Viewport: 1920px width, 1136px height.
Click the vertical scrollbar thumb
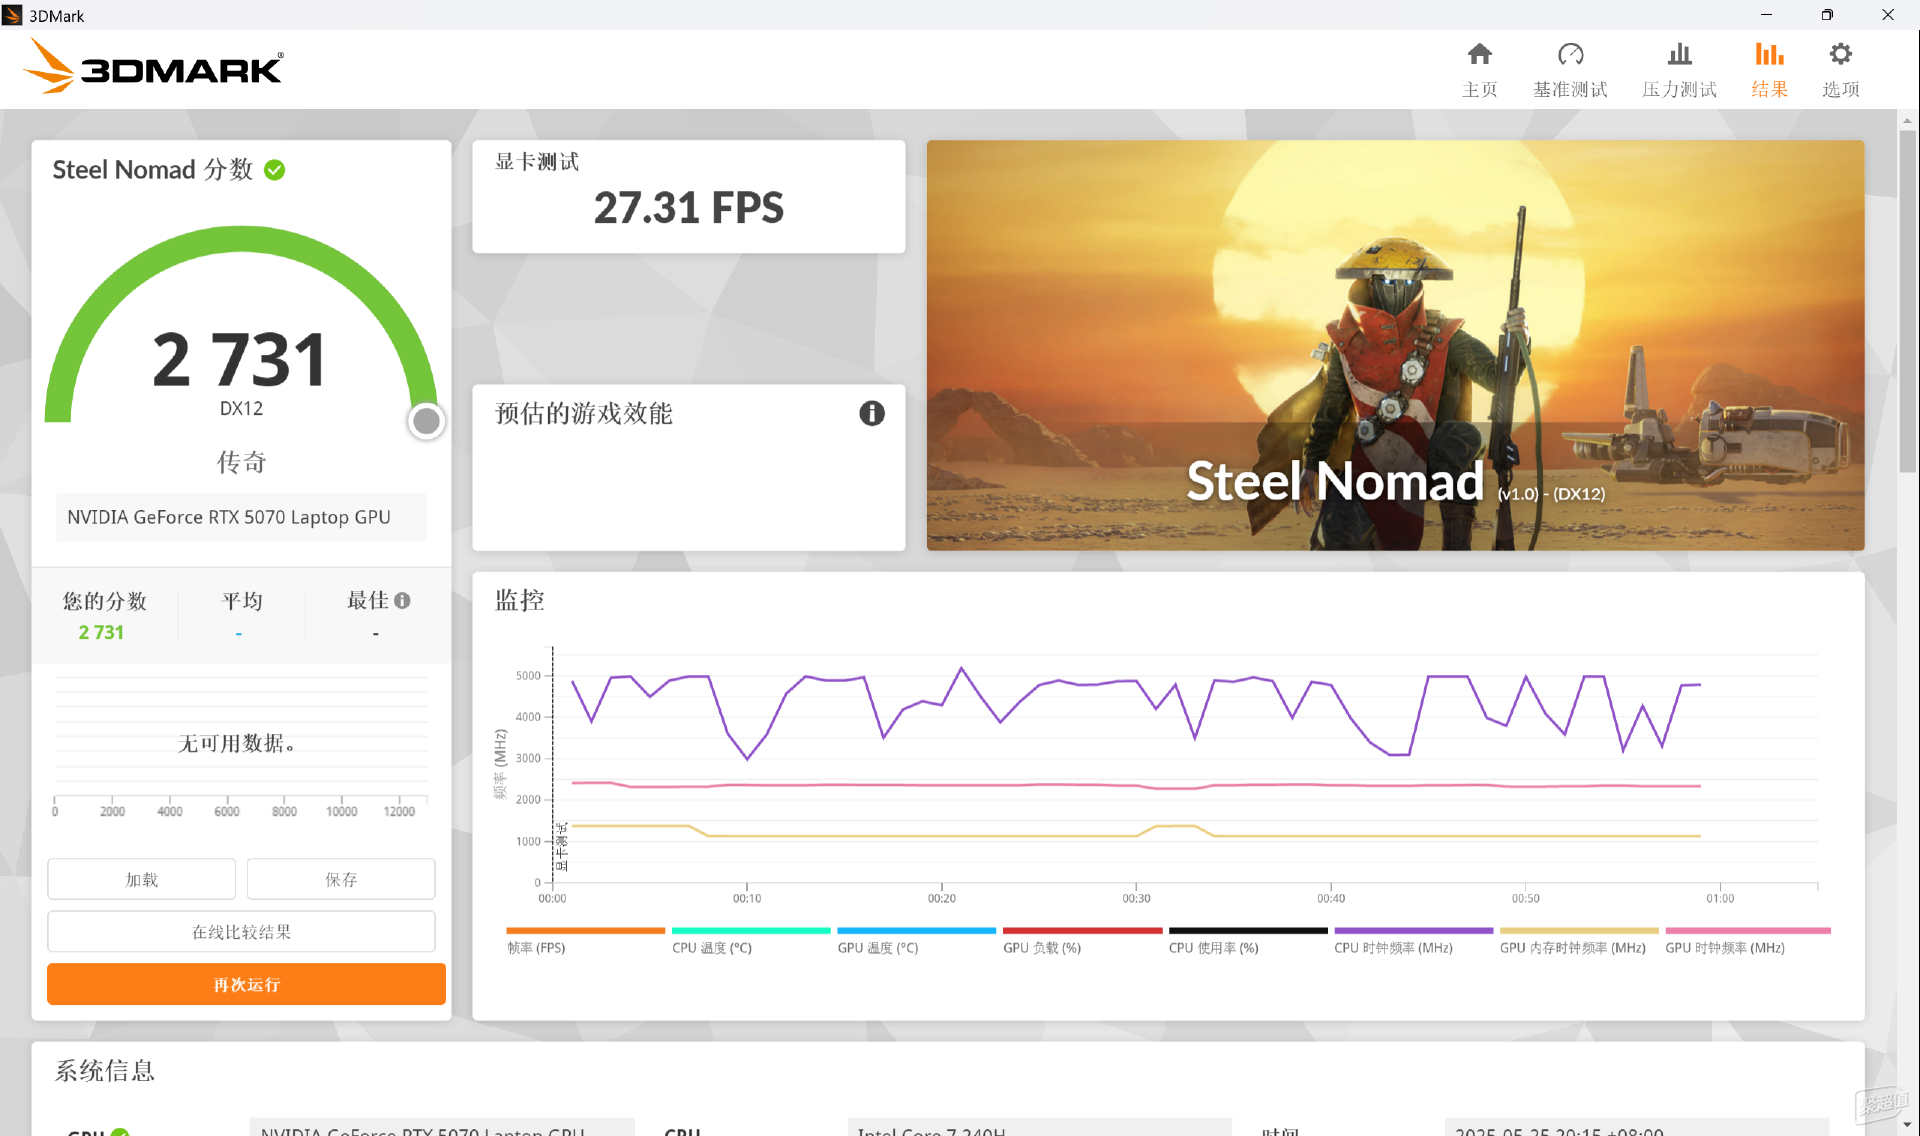pos(1907,300)
